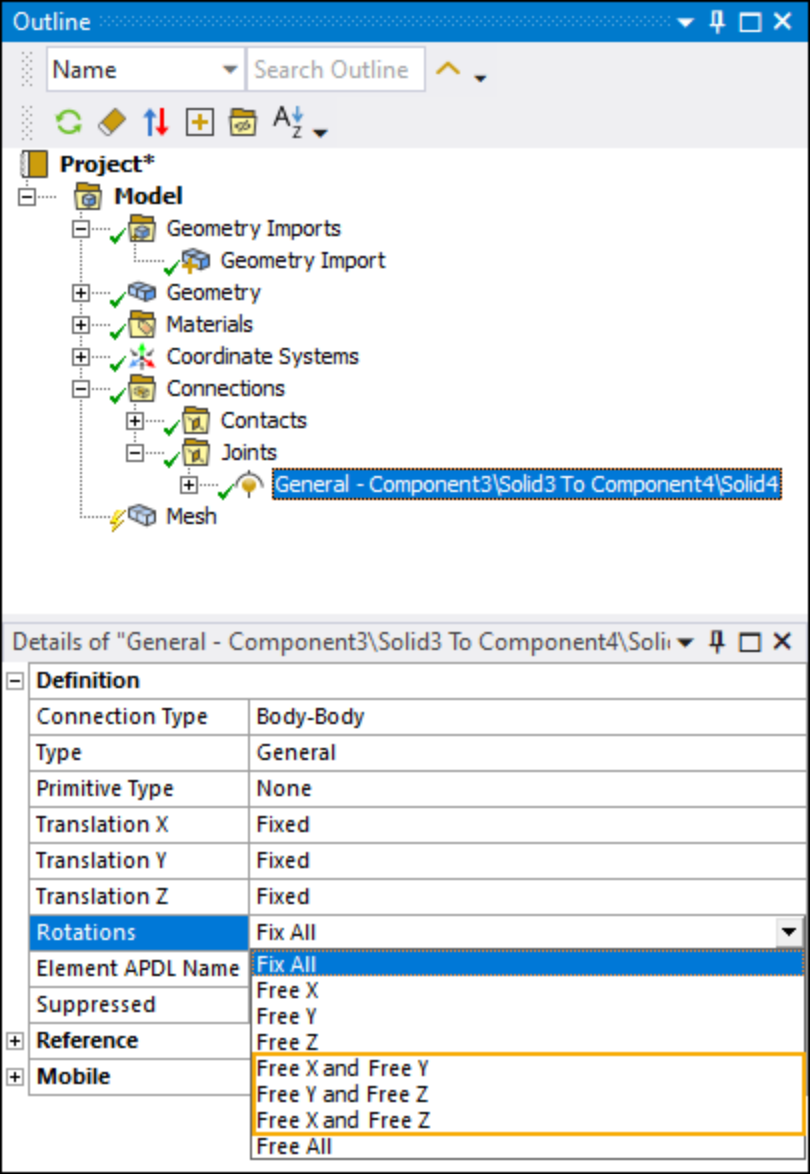This screenshot has width=810, height=1175.
Task: Click the eraser icon in Outline toolbar
Action: point(112,121)
